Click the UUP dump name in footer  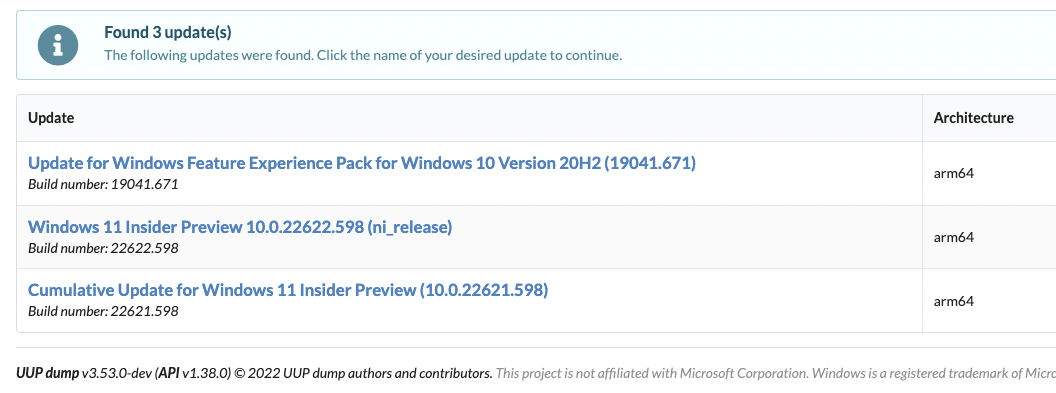tap(47, 373)
